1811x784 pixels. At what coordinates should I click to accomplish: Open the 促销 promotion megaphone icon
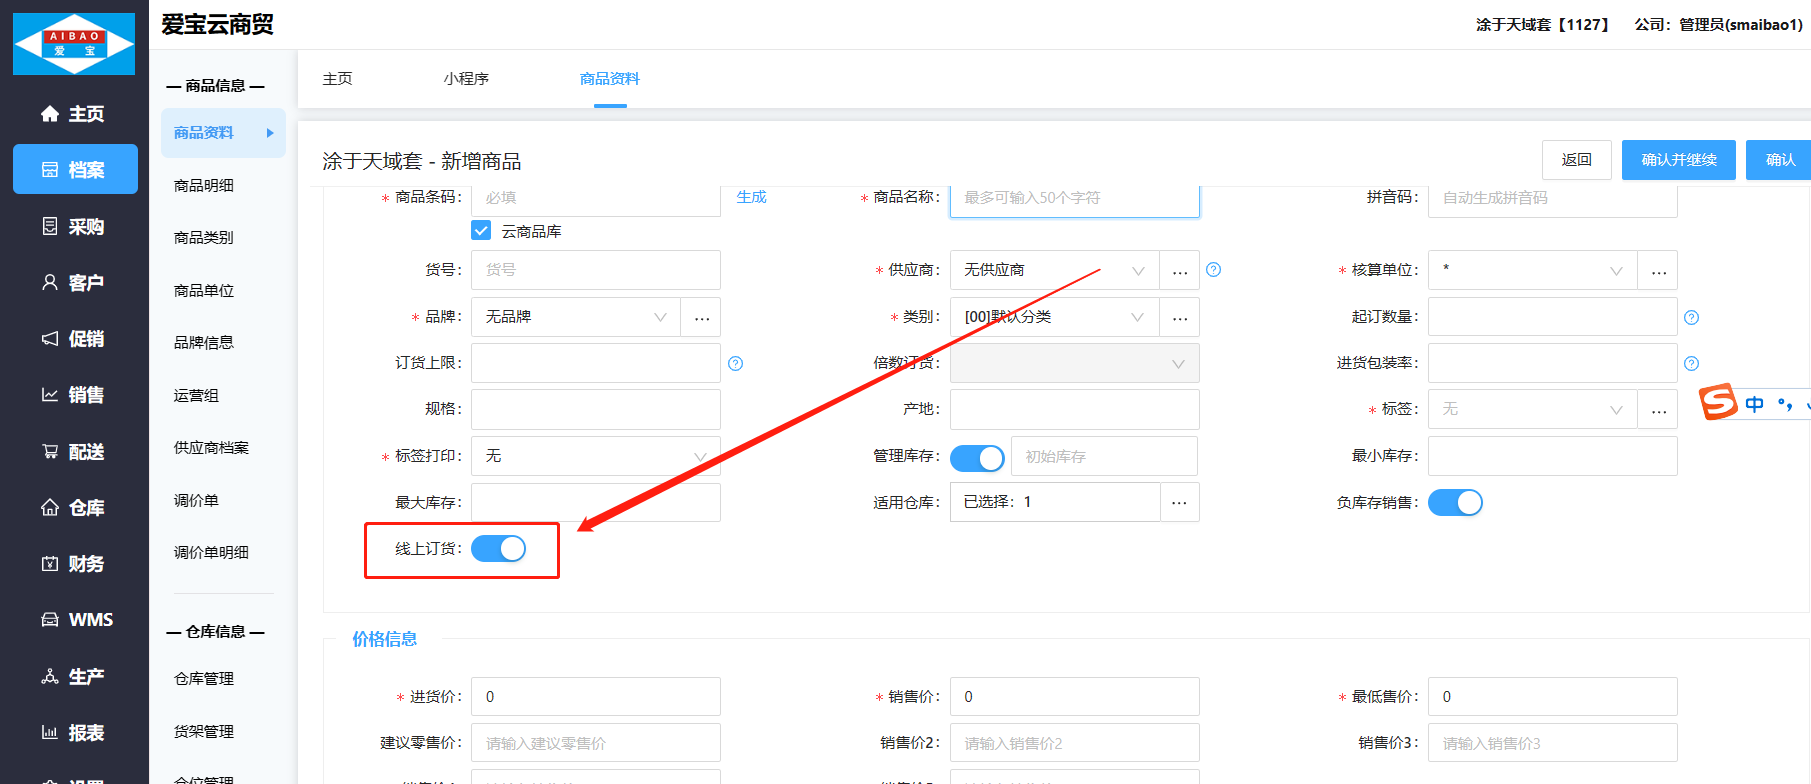[50, 338]
